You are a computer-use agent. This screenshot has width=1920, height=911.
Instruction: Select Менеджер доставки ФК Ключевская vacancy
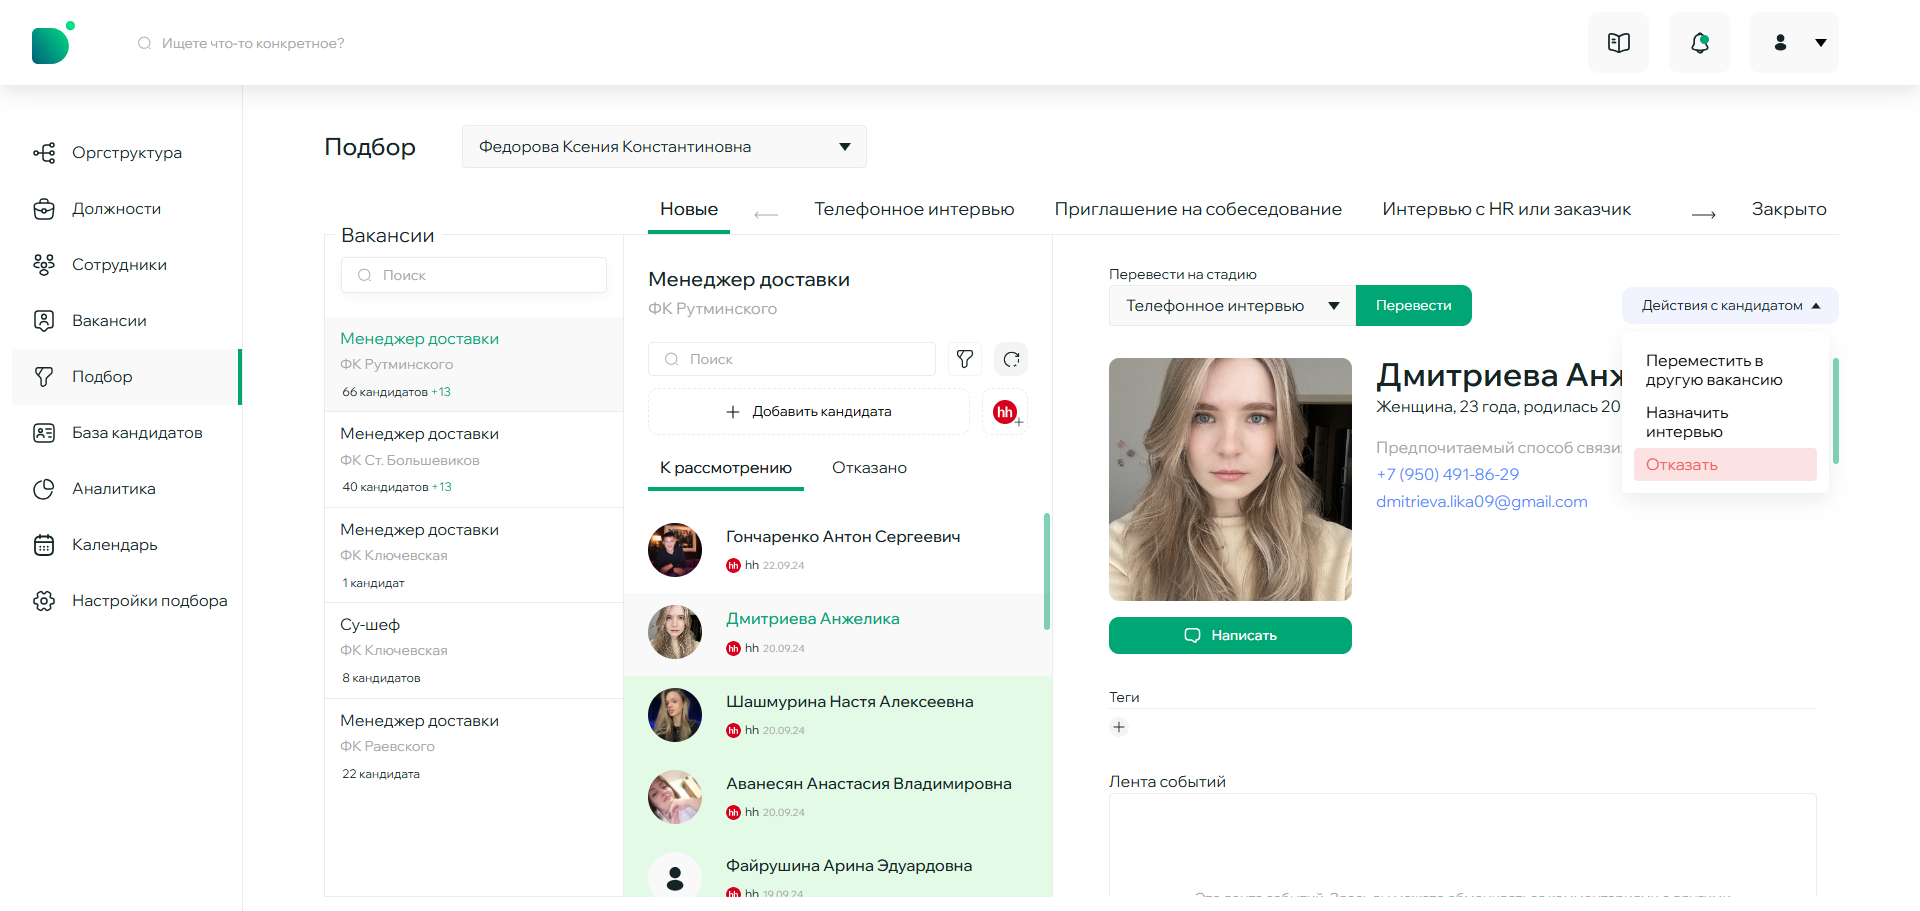(x=474, y=556)
